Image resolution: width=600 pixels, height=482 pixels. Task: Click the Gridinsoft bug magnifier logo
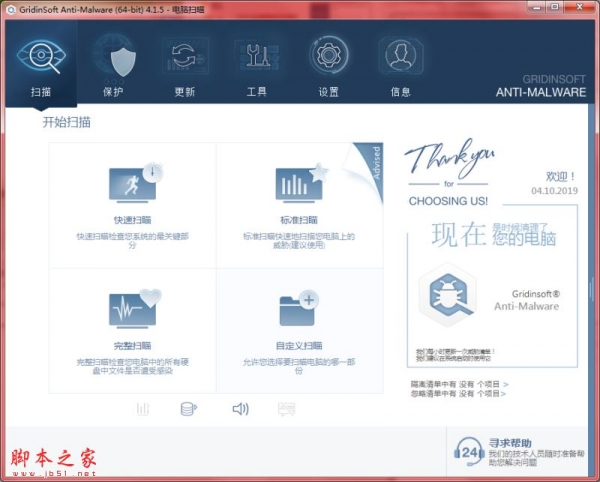point(448,295)
